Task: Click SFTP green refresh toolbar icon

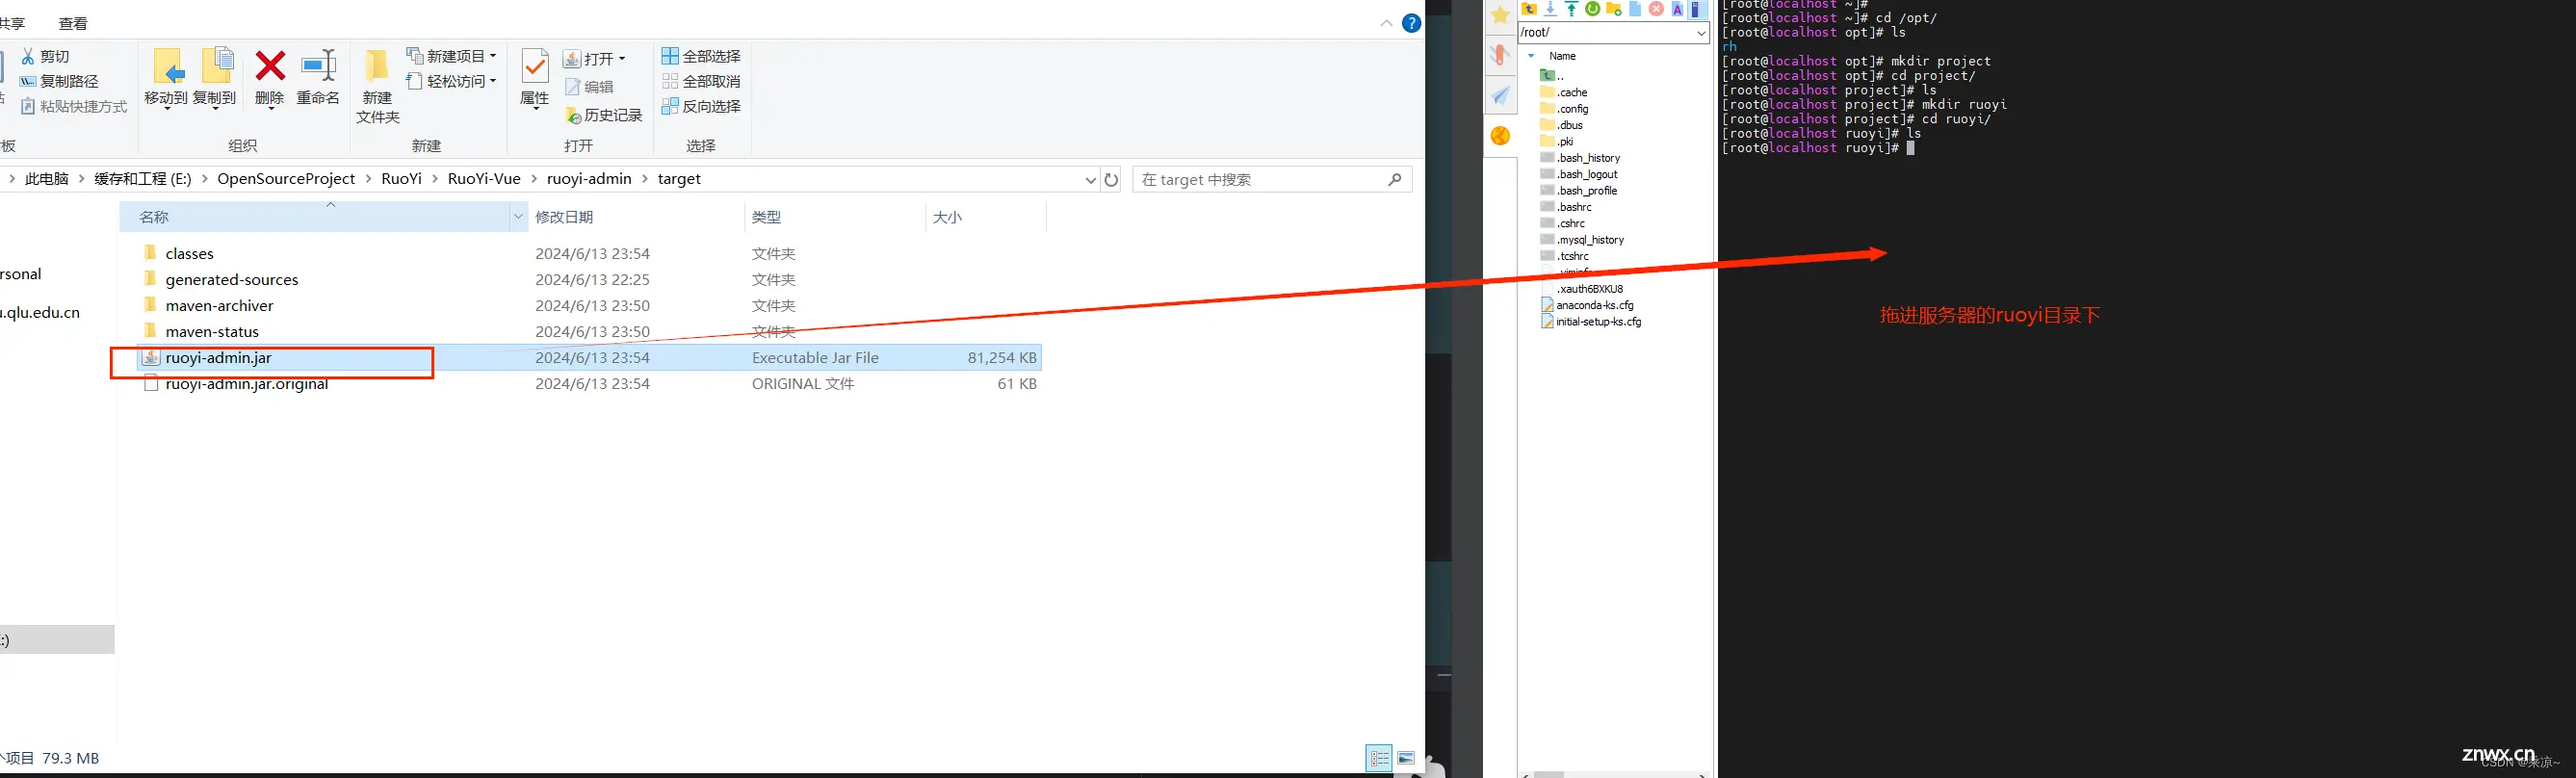Action: (1592, 9)
